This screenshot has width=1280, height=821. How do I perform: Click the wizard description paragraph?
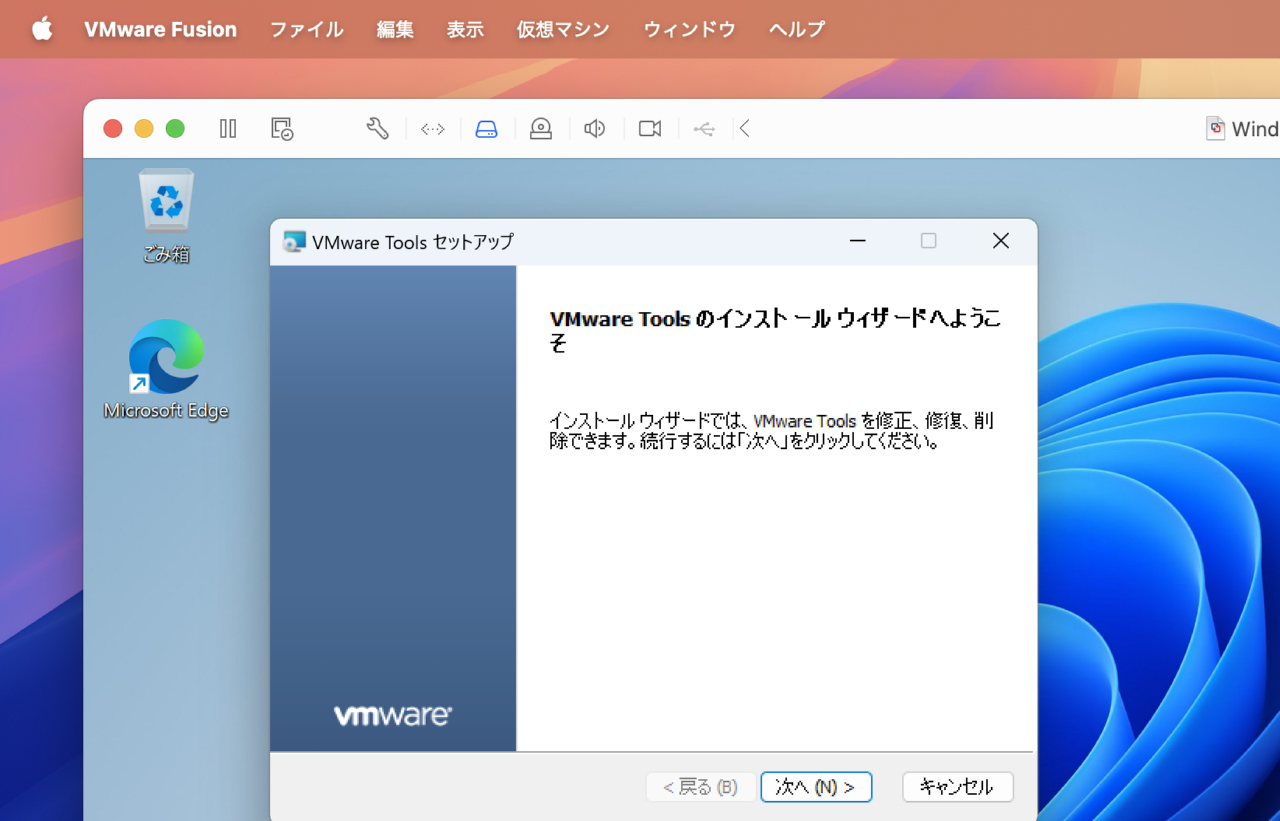click(x=772, y=431)
